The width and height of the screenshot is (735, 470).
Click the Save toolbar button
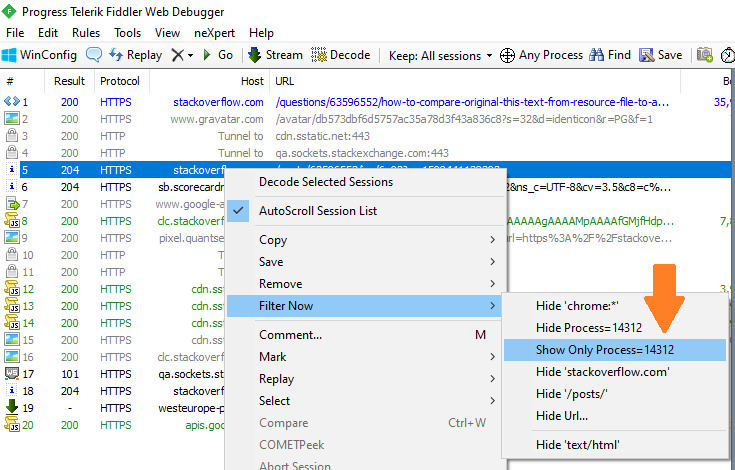pyautogui.click(x=660, y=55)
